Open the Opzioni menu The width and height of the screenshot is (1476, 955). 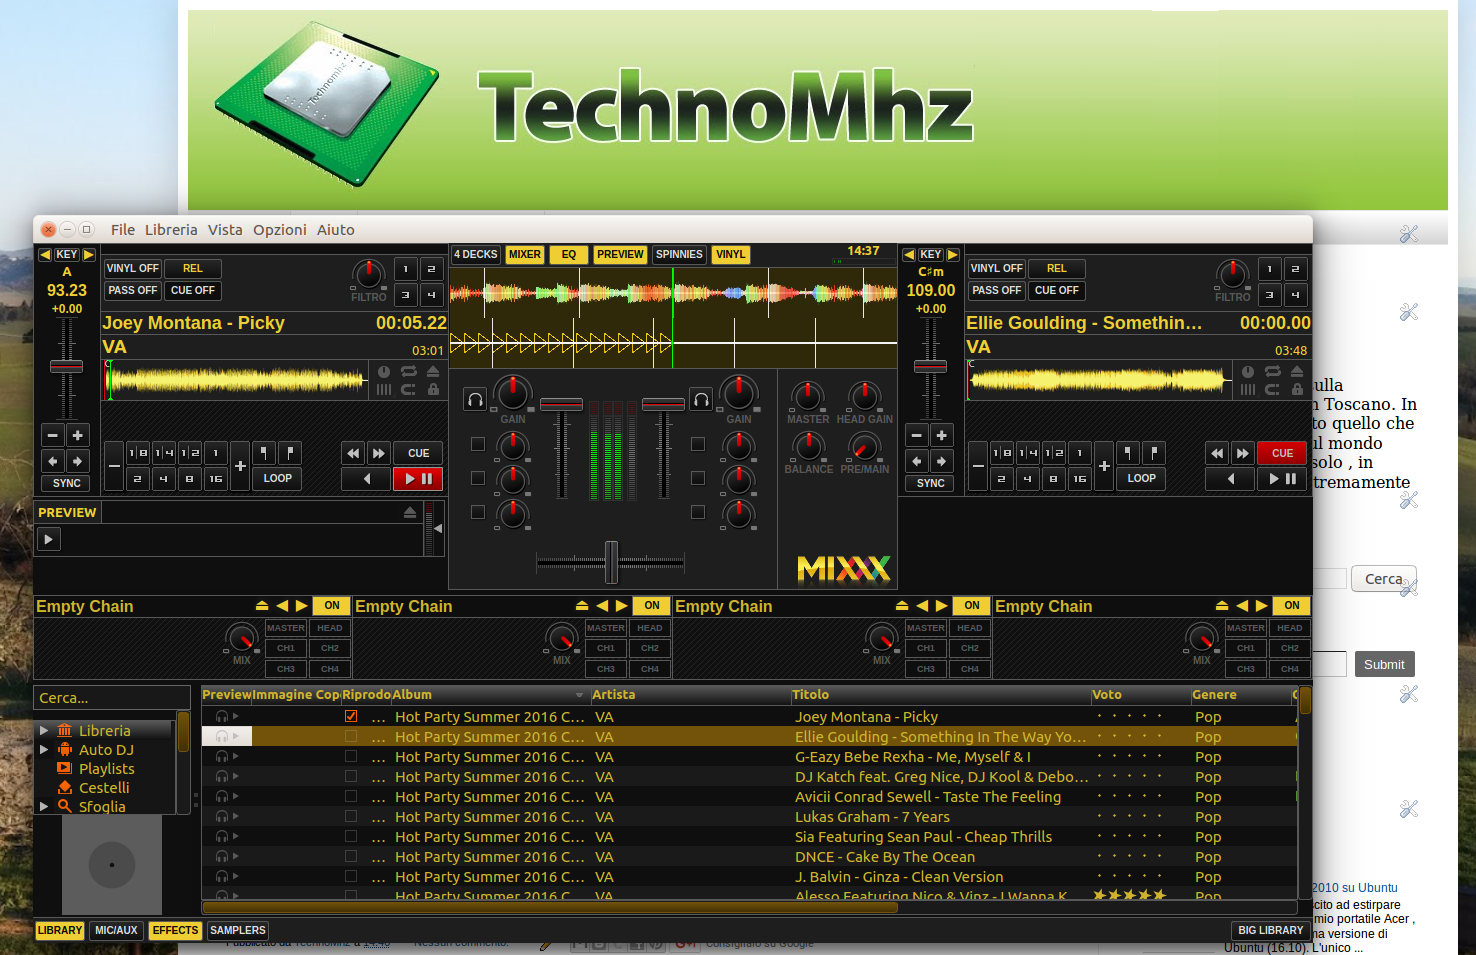click(x=280, y=230)
